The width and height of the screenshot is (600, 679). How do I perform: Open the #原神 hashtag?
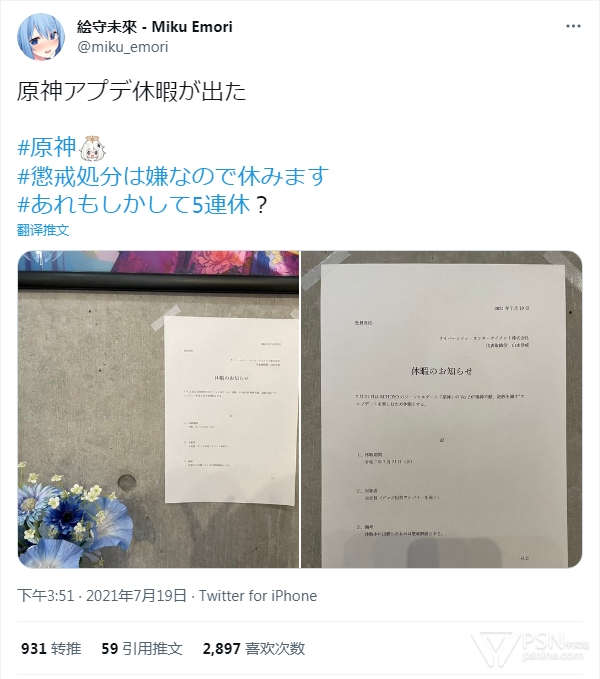(x=46, y=148)
